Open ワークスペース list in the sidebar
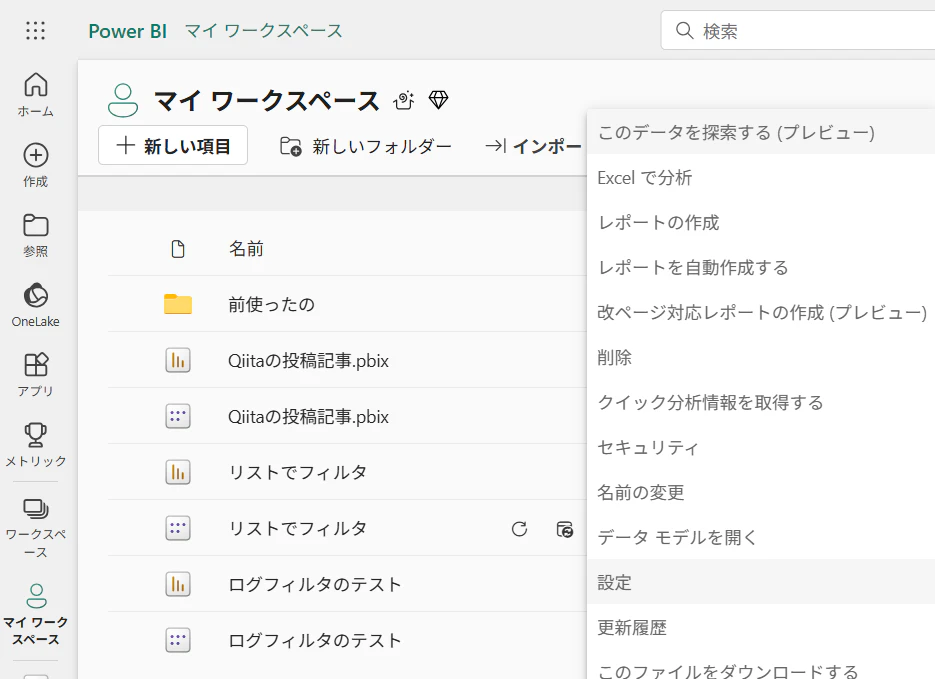Viewport: 935px width, 679px height. click(35, 527)
